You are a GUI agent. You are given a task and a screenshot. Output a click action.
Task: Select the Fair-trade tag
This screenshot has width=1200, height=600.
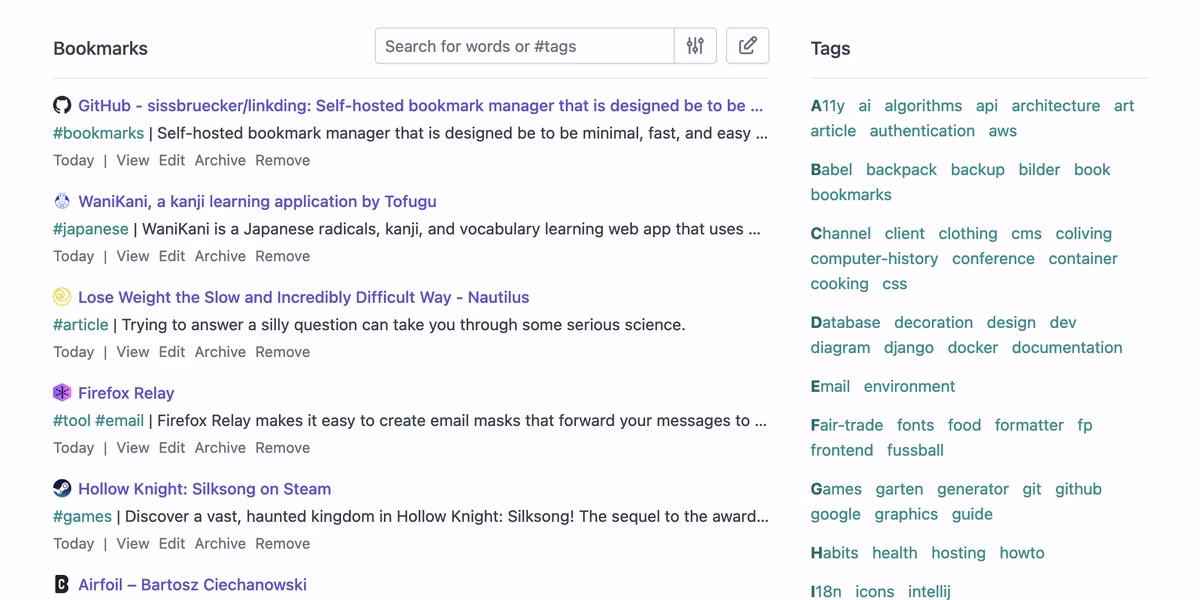(x=846, y=426)
